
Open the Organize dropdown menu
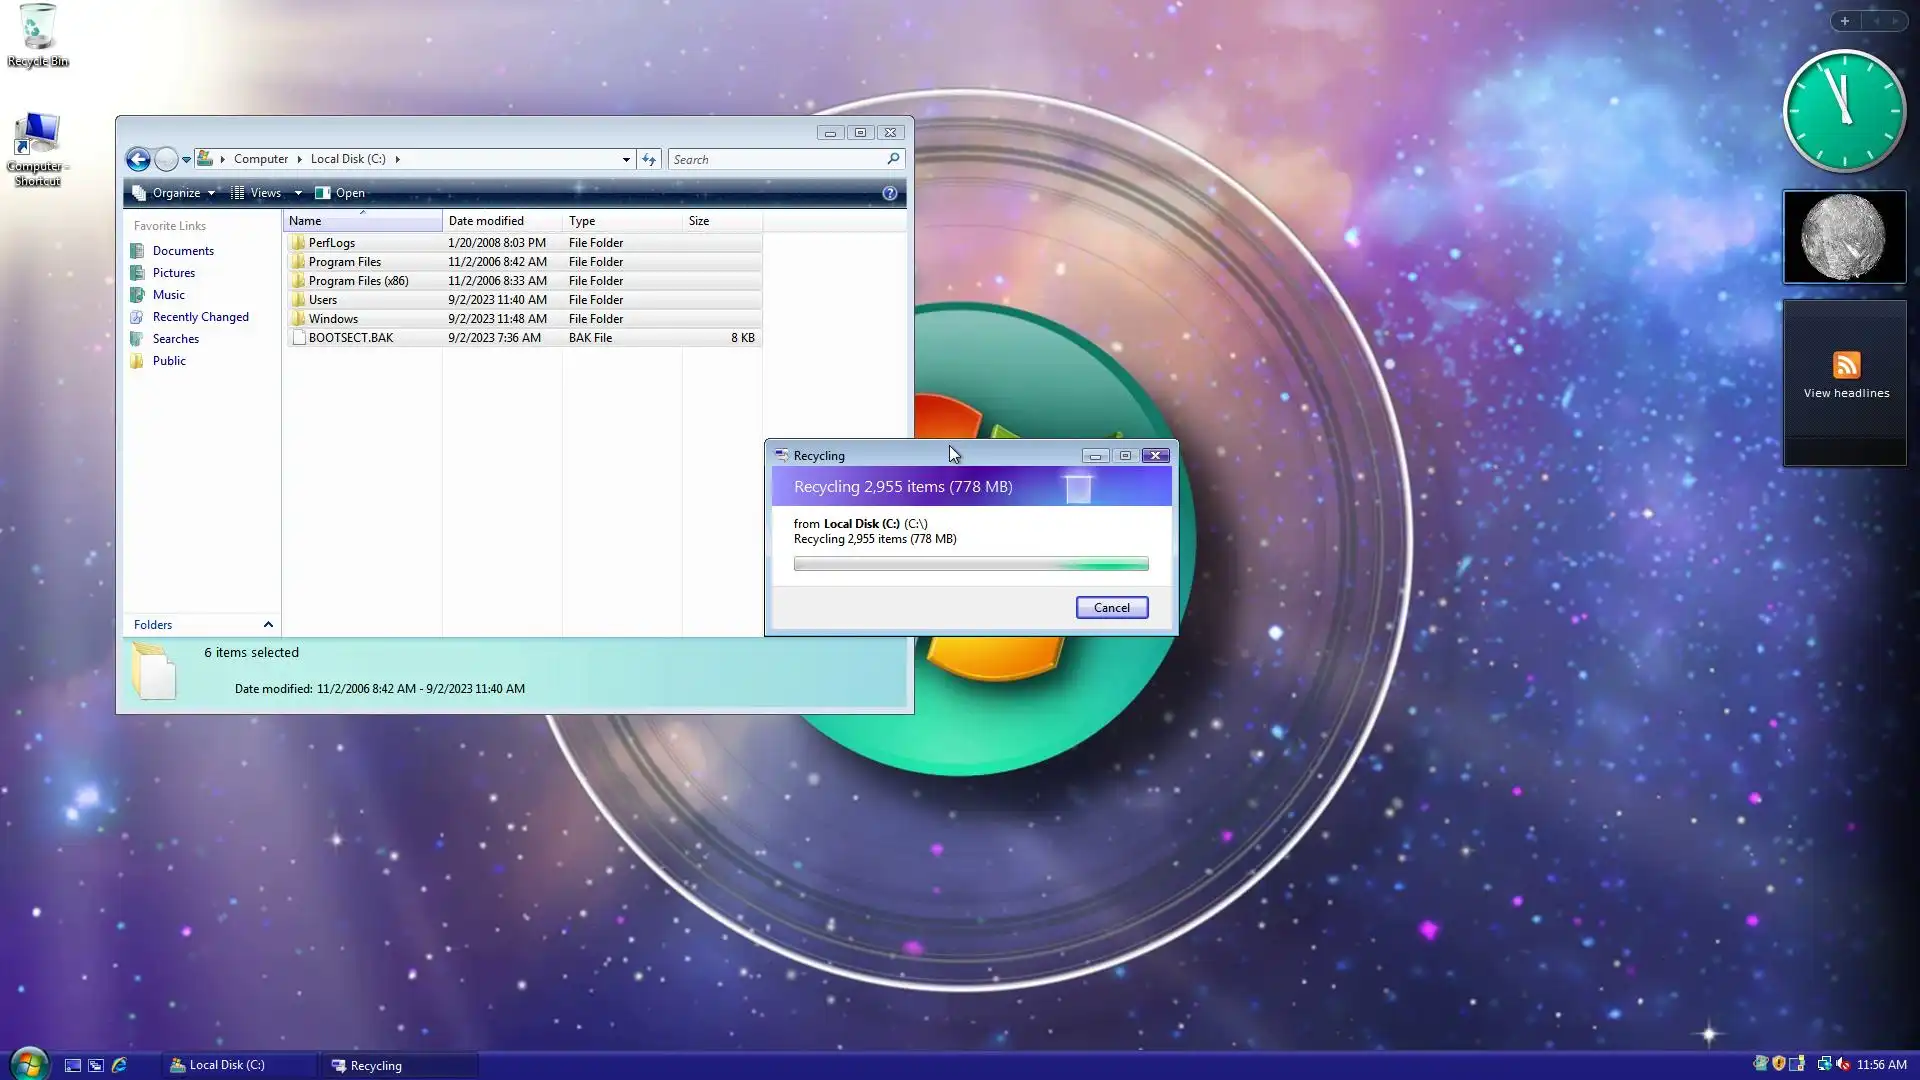[176, 193]
